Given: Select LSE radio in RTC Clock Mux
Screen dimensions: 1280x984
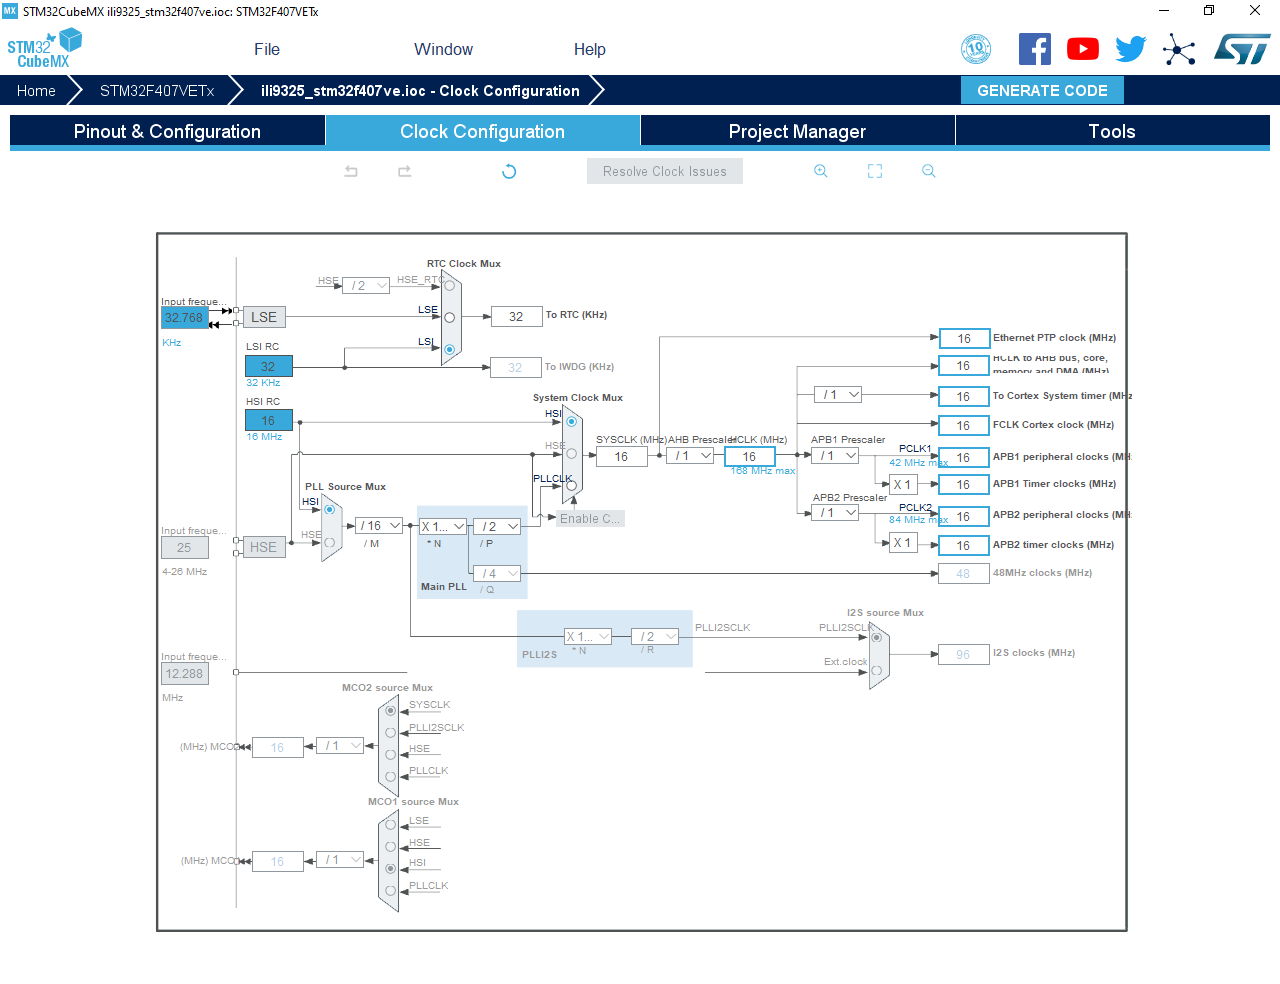Looking at the screenshot, I should (x=450, y=317).
